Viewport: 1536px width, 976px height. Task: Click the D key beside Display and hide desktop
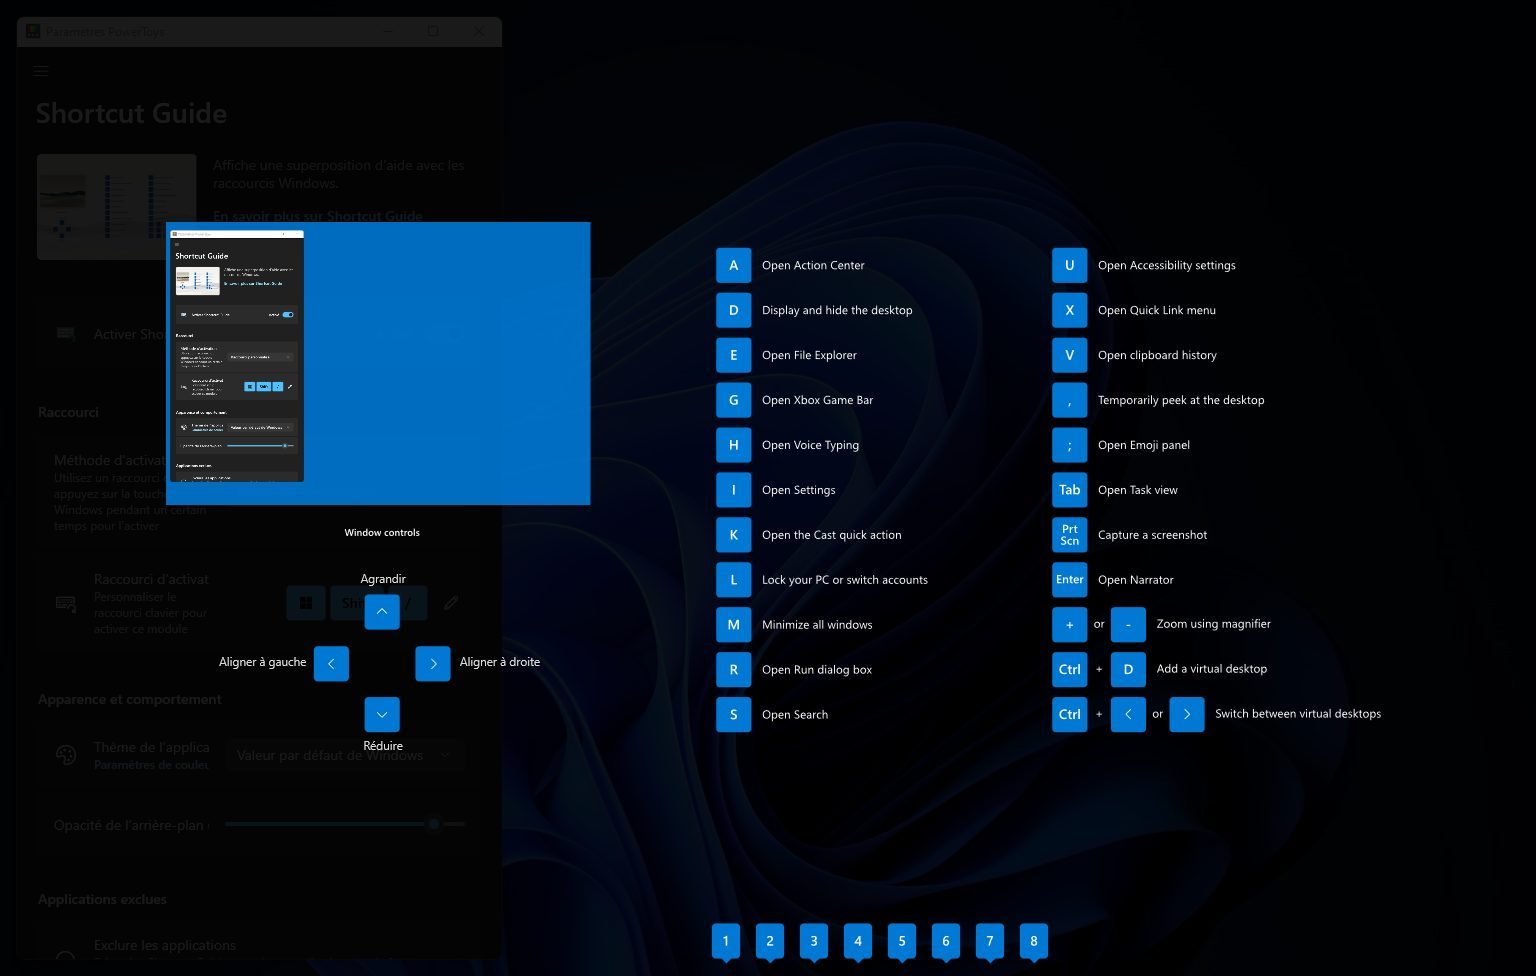coord(733,310)
